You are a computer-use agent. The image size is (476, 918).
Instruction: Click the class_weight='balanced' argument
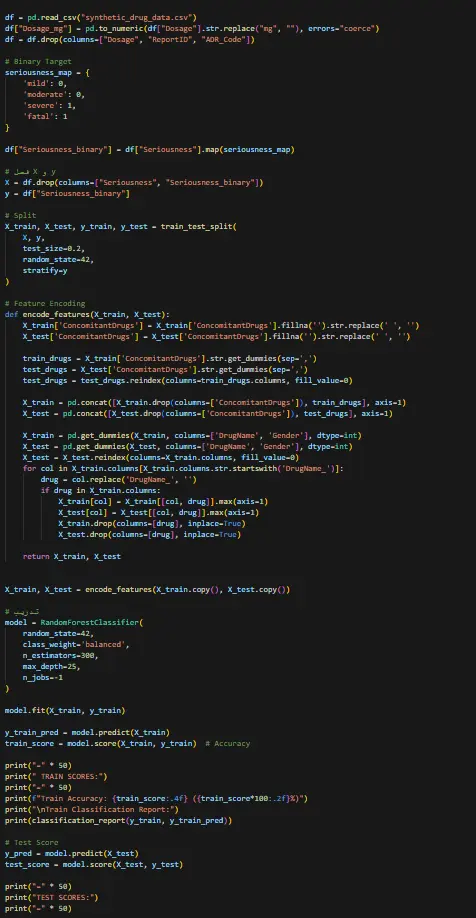coord(76,645)
